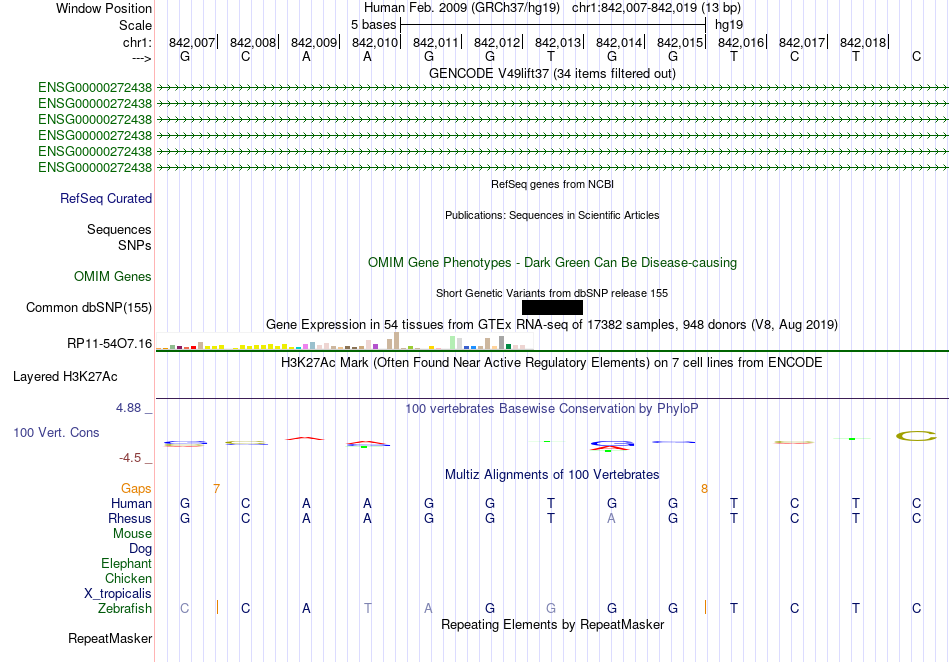Select the X_tropicalis species label
The height and width of the screenshot is (662, 950).
pos(118,594)
